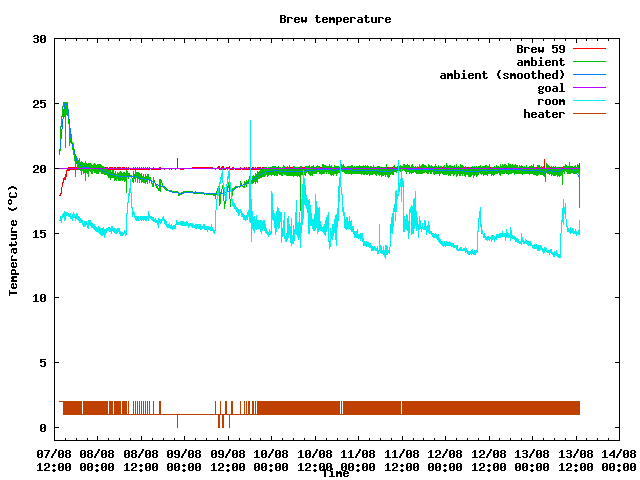This screenshot has width=640, height=480.
Task: Click the y-axis value 25
Action: (40, 104)
